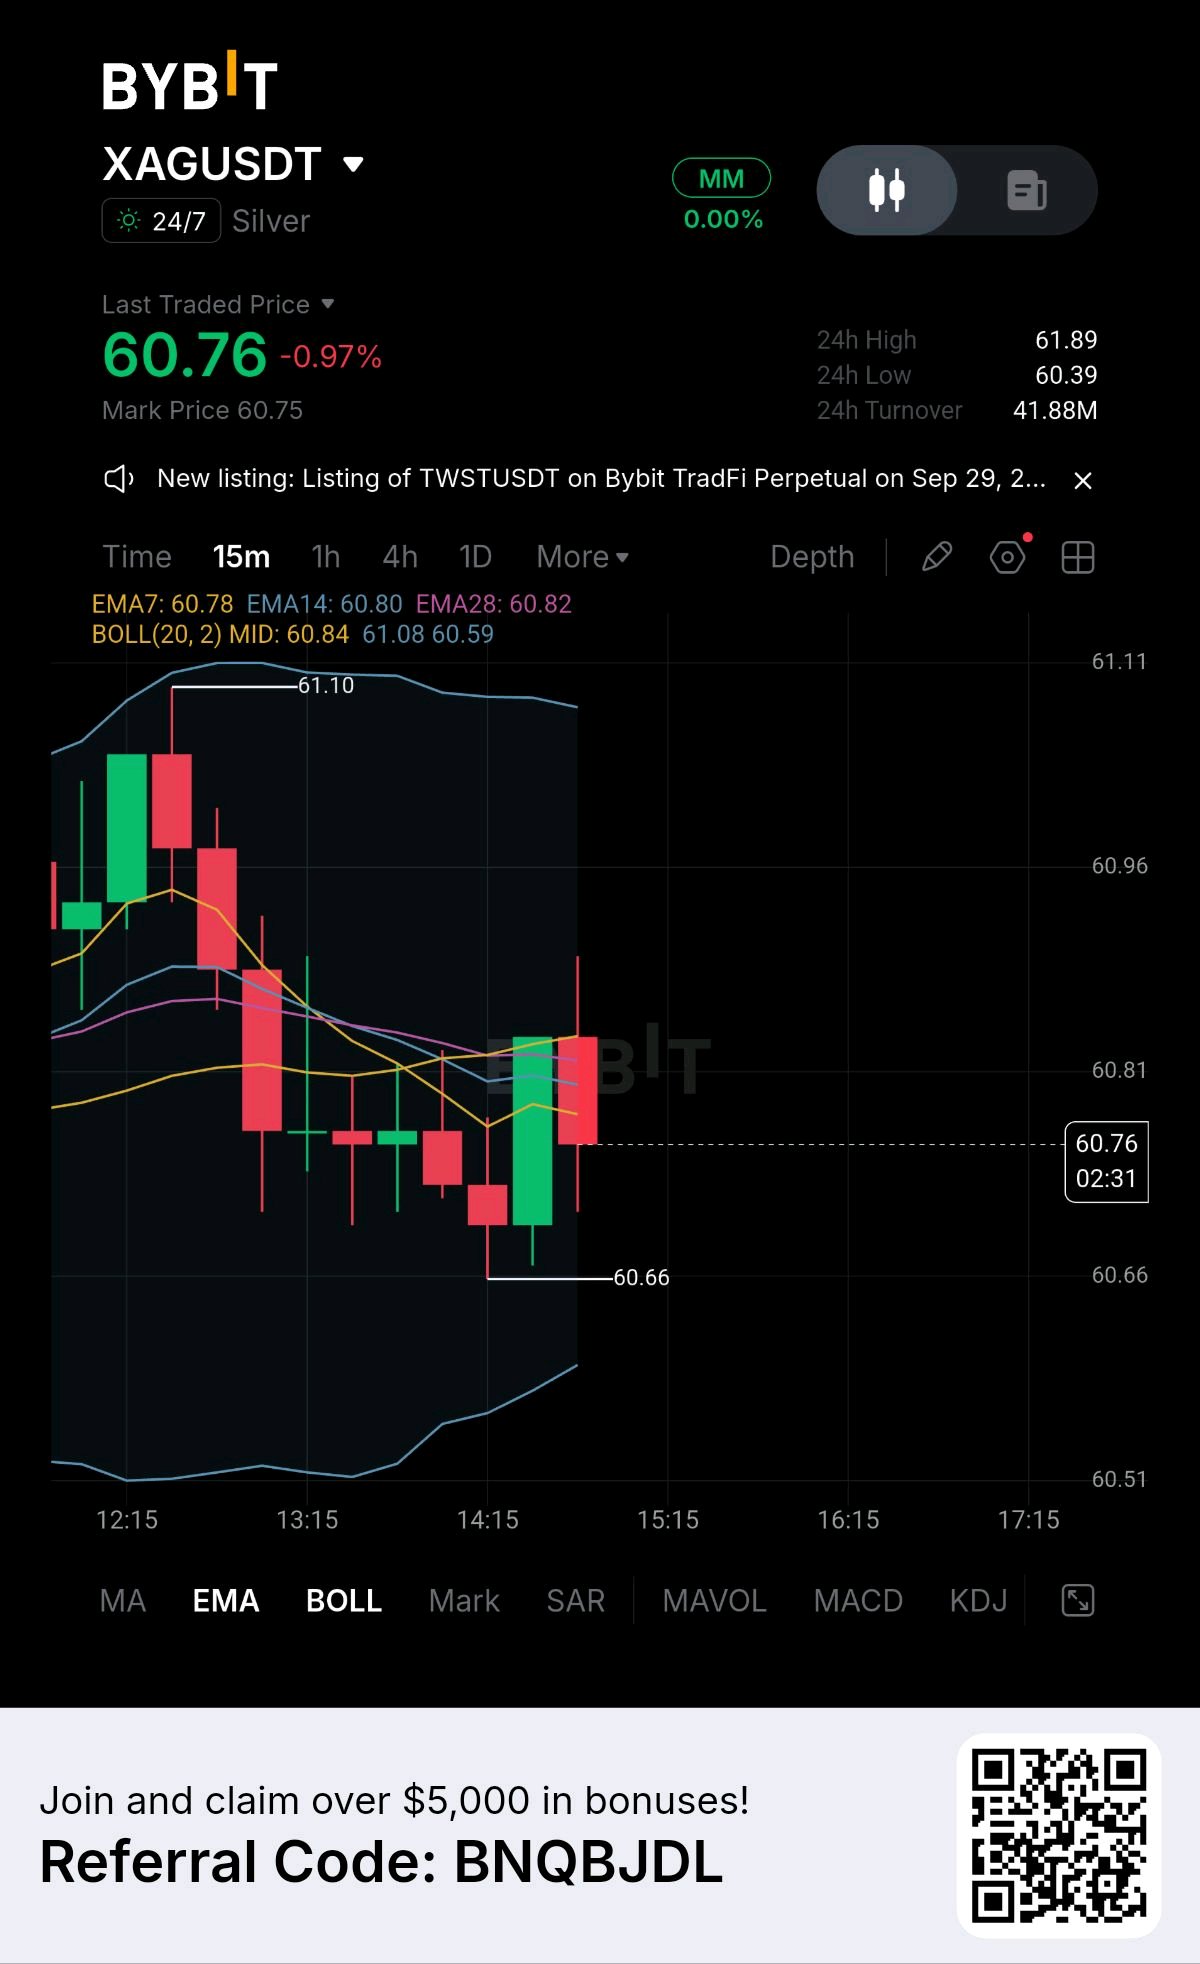
Task: Select the Time chart interval
Action: pyautogui.click(x=137, y=557)
